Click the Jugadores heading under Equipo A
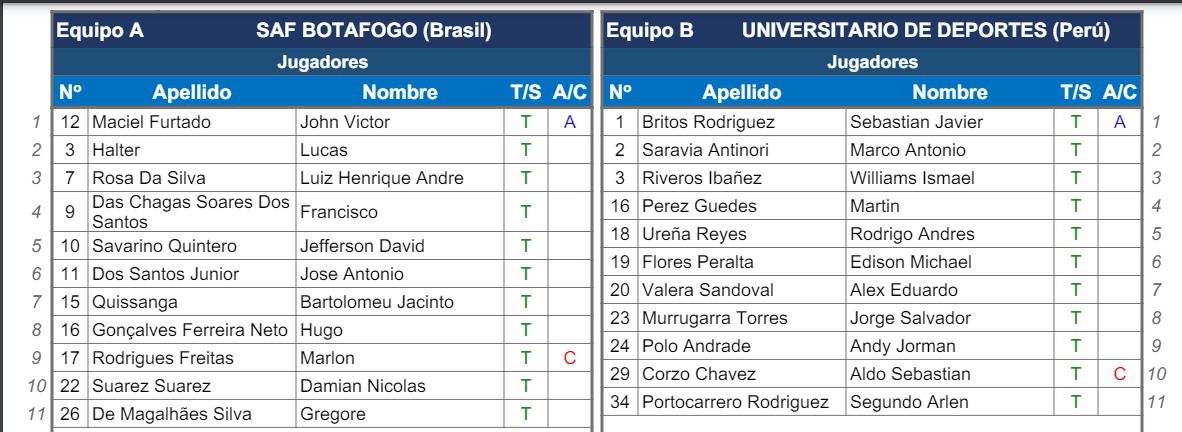This screenshot has width=1182, height=432. [x=323, y=63]
